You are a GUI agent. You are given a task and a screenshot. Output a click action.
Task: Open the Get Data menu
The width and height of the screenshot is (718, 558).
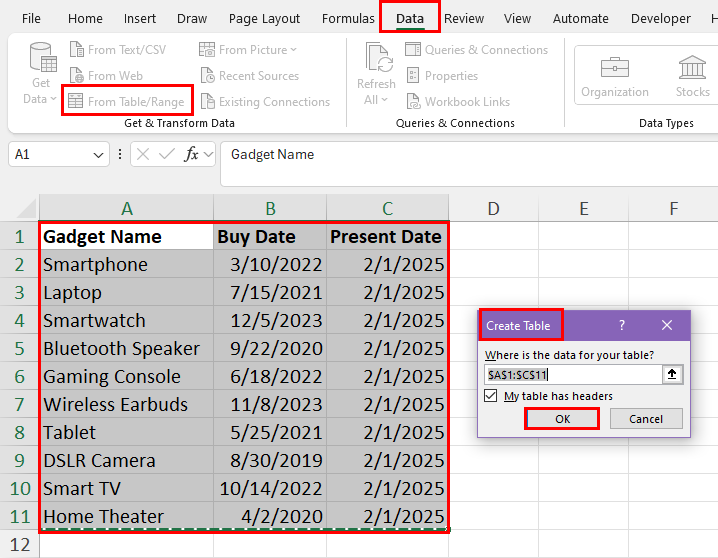pyautogui.click(x=40, y=74)
